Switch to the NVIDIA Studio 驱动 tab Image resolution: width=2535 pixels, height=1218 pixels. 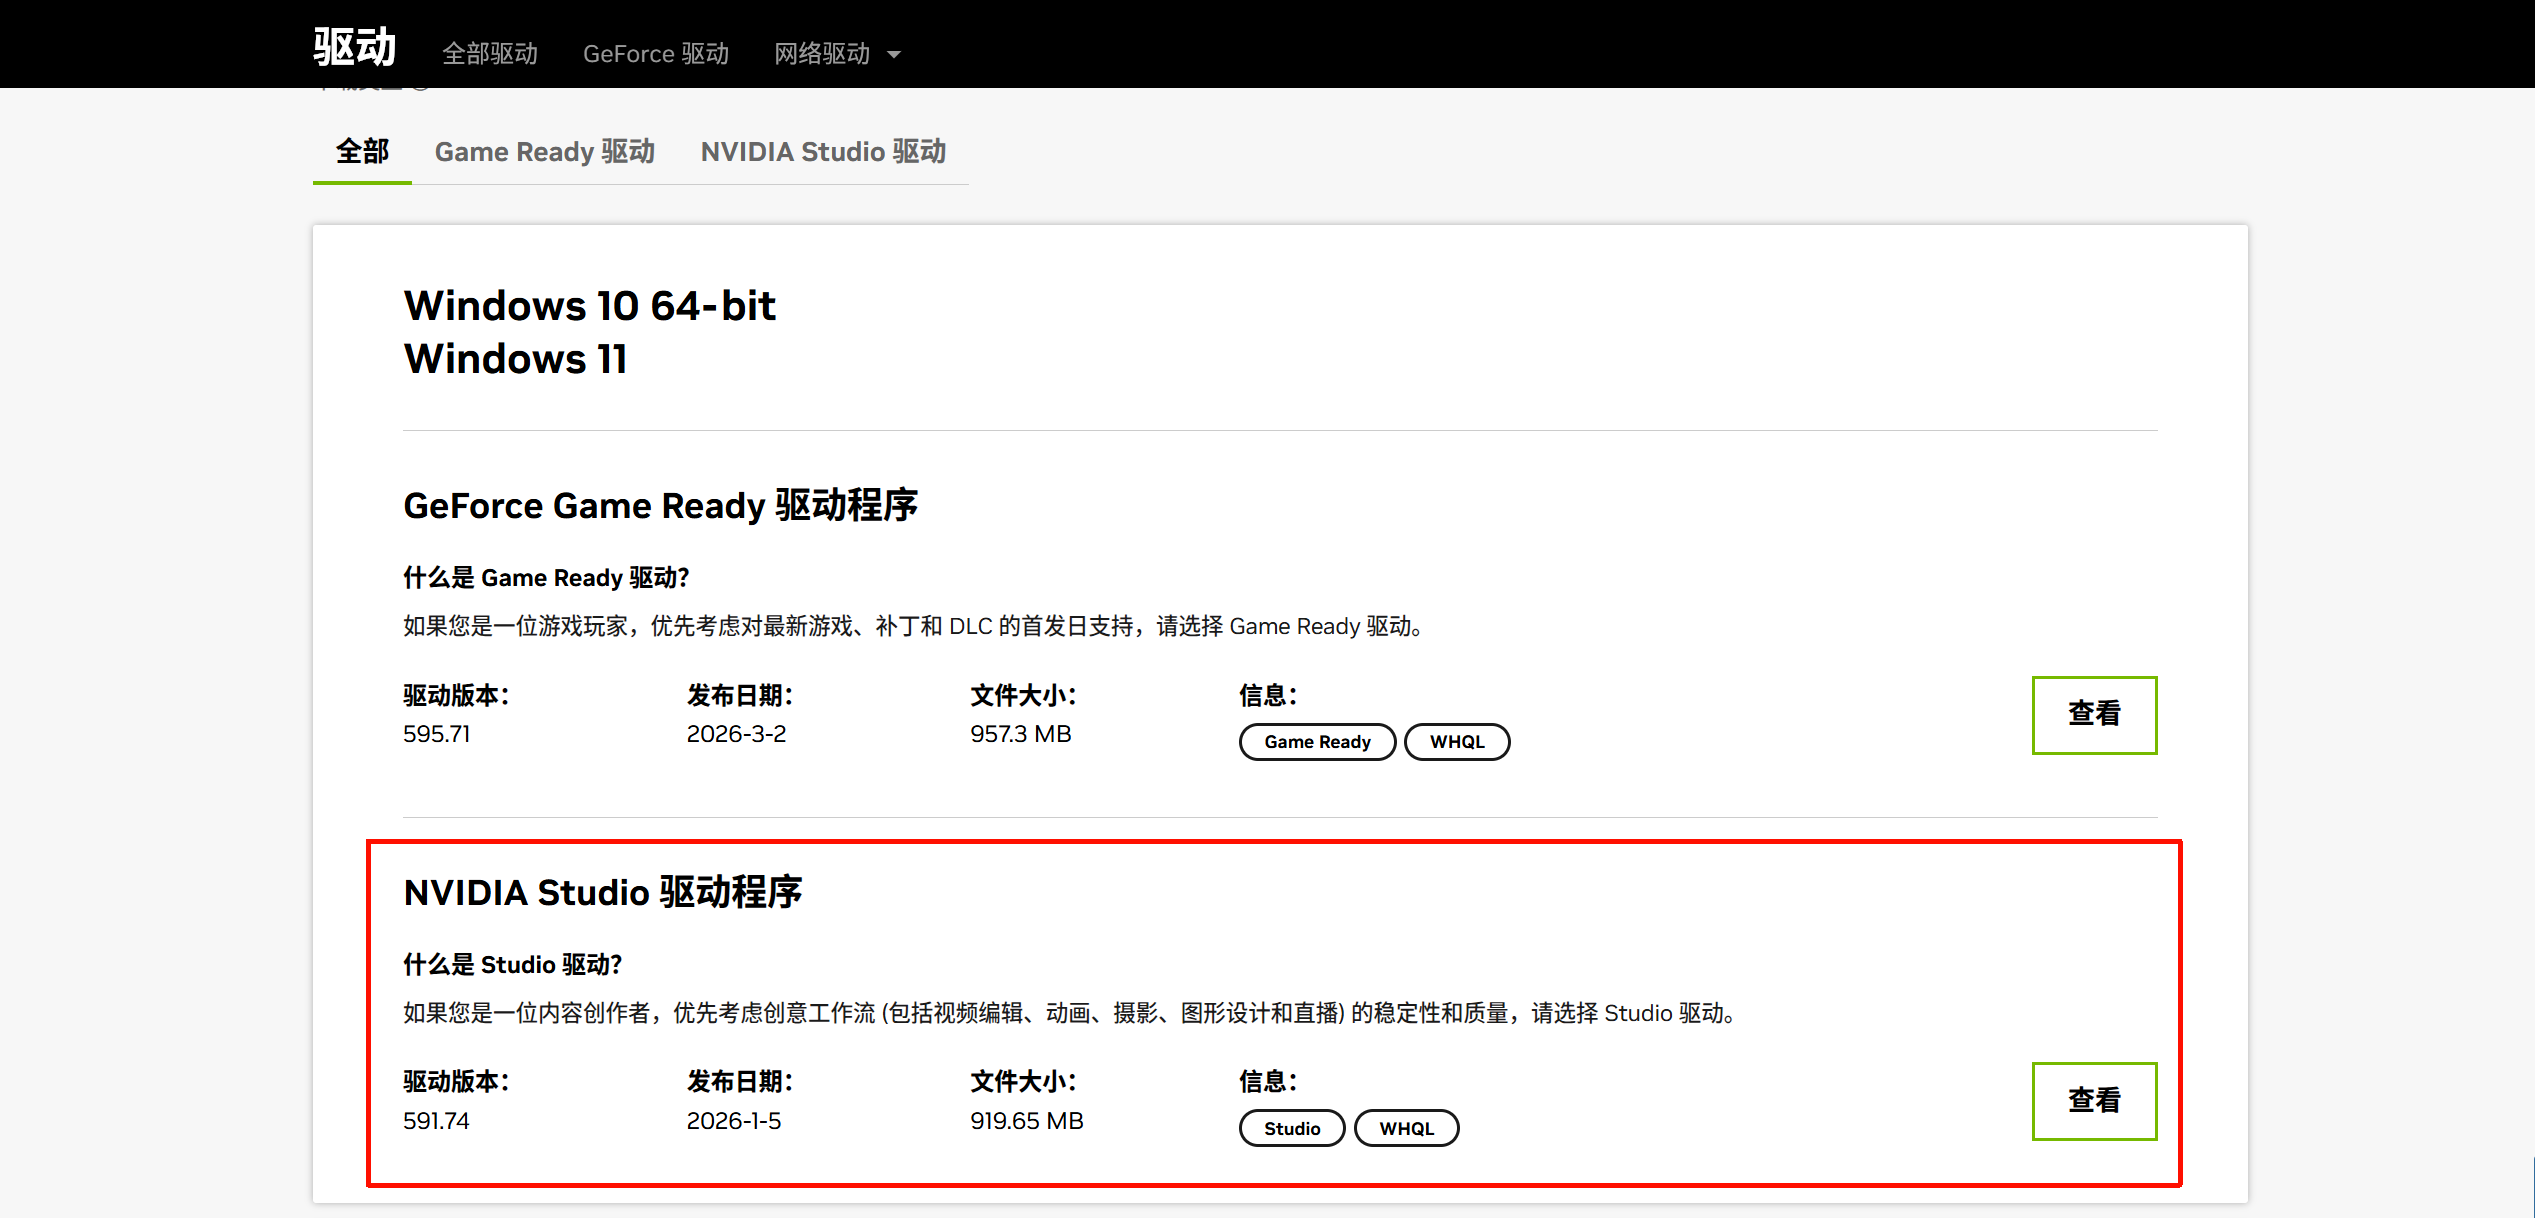pos(823,152)
